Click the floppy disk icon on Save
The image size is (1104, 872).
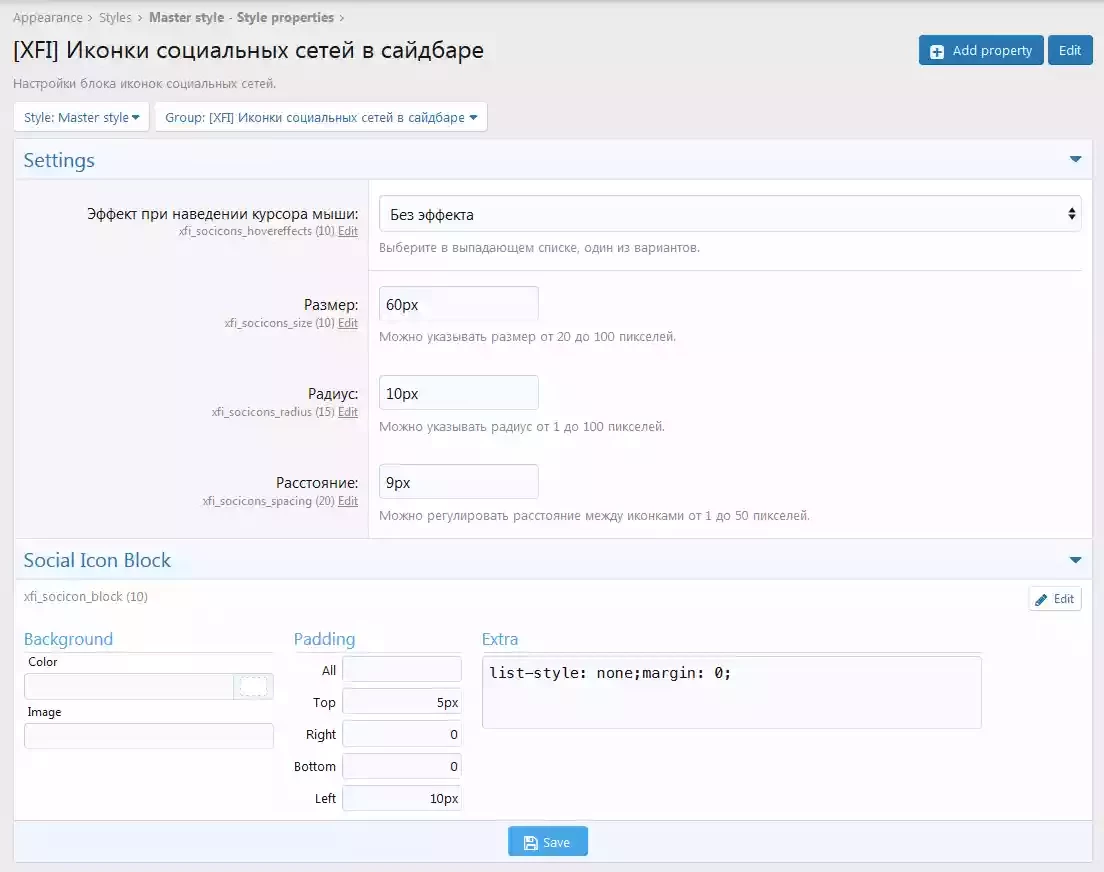(x=531, y=842)
